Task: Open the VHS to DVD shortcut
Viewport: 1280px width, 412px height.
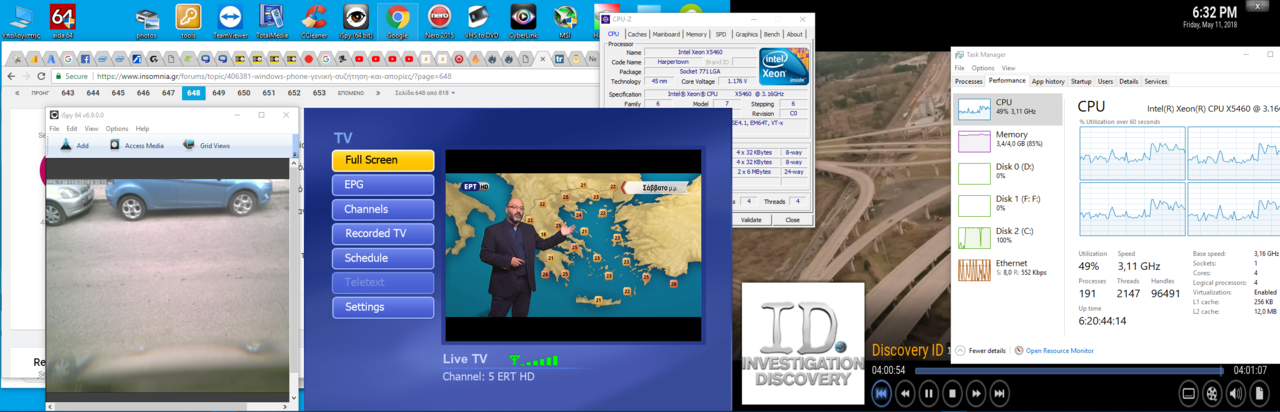Action: point(480,20)
